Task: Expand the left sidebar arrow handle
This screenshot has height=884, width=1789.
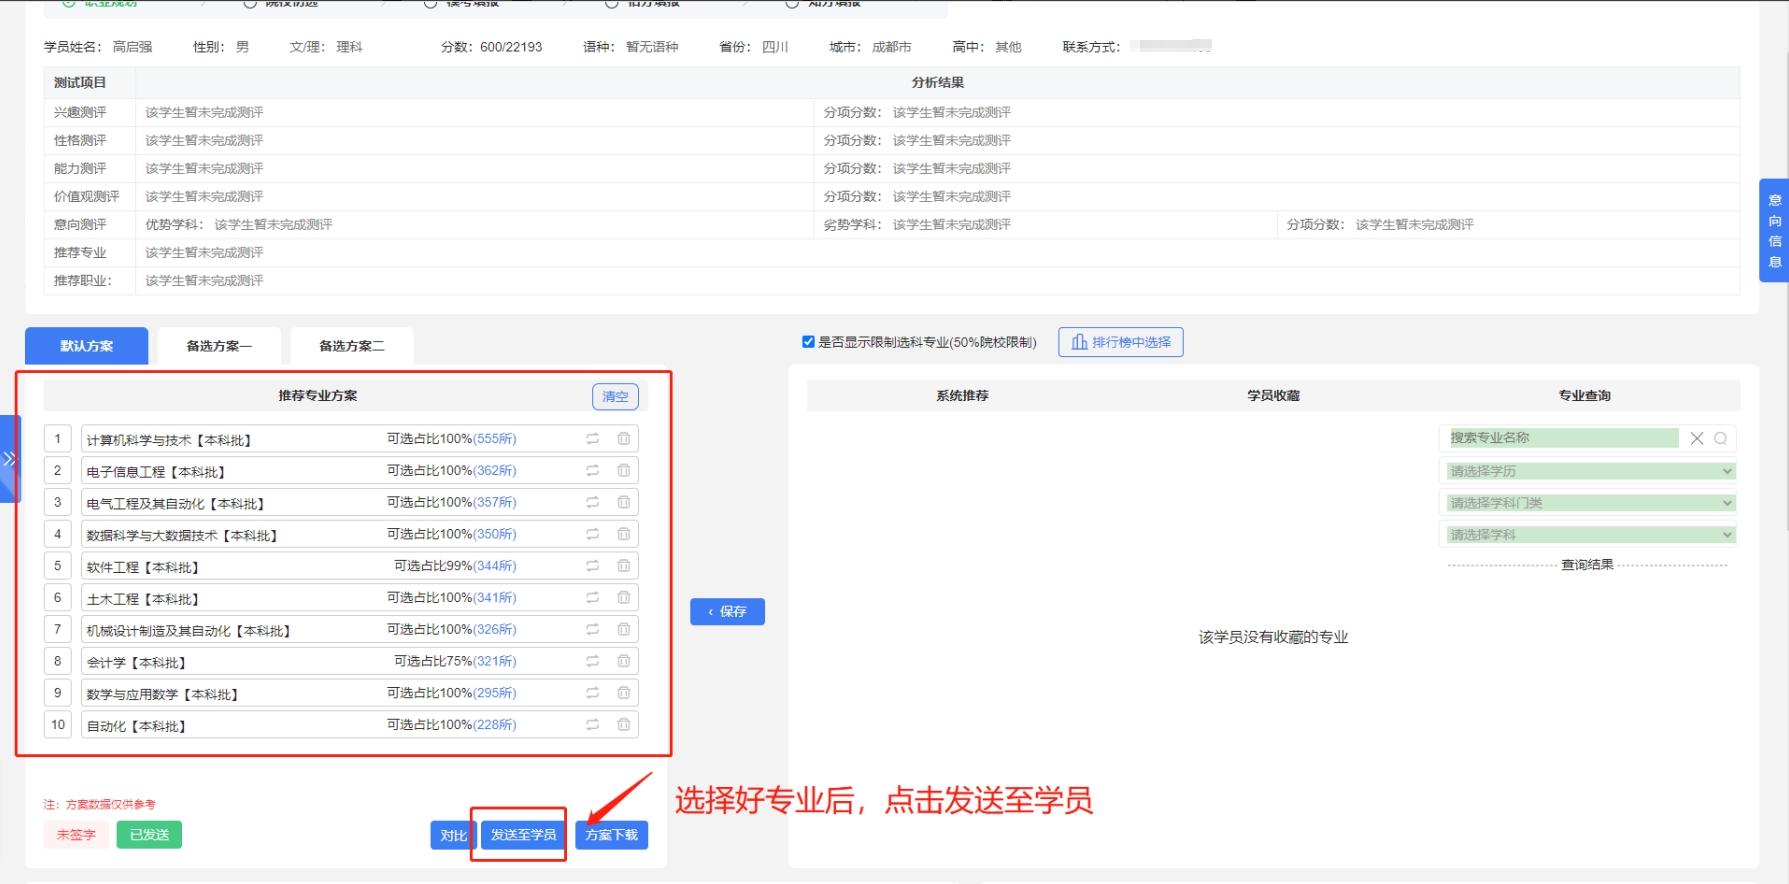Action: pyautogui.click(x=9, y=459)
